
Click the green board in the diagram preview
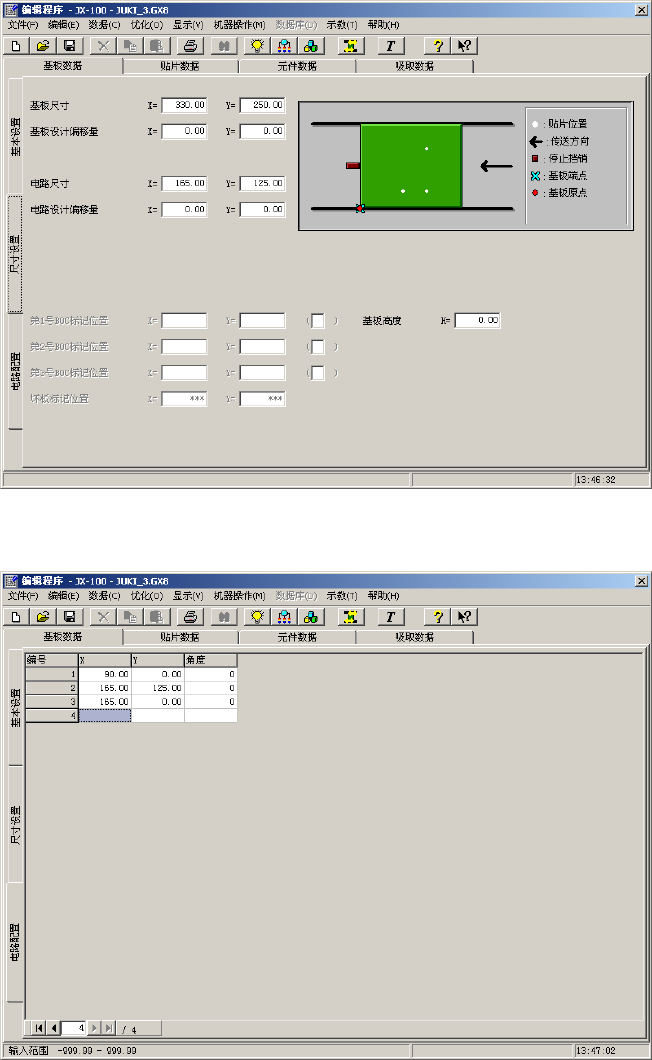(x=411, y=166)
